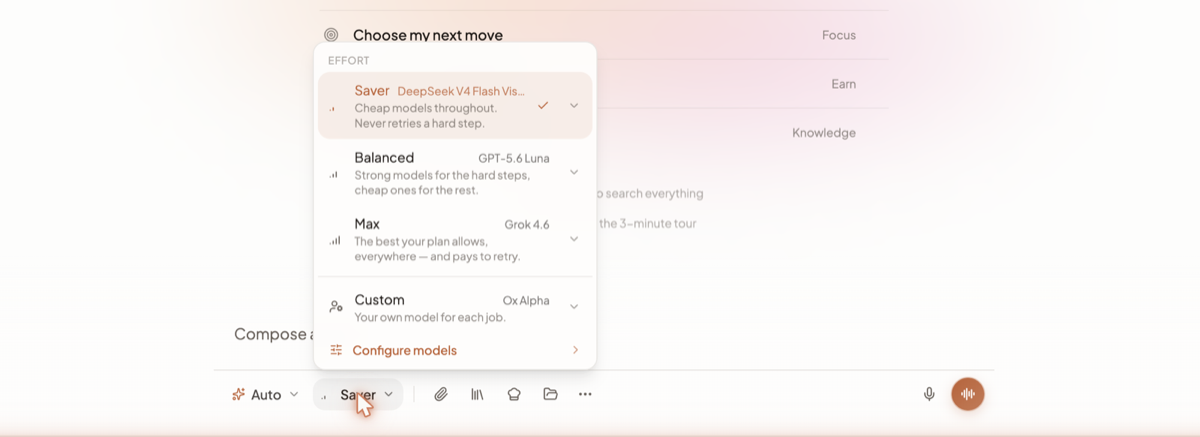Click the Grok 4.6 model name

(x=527, y=224)
